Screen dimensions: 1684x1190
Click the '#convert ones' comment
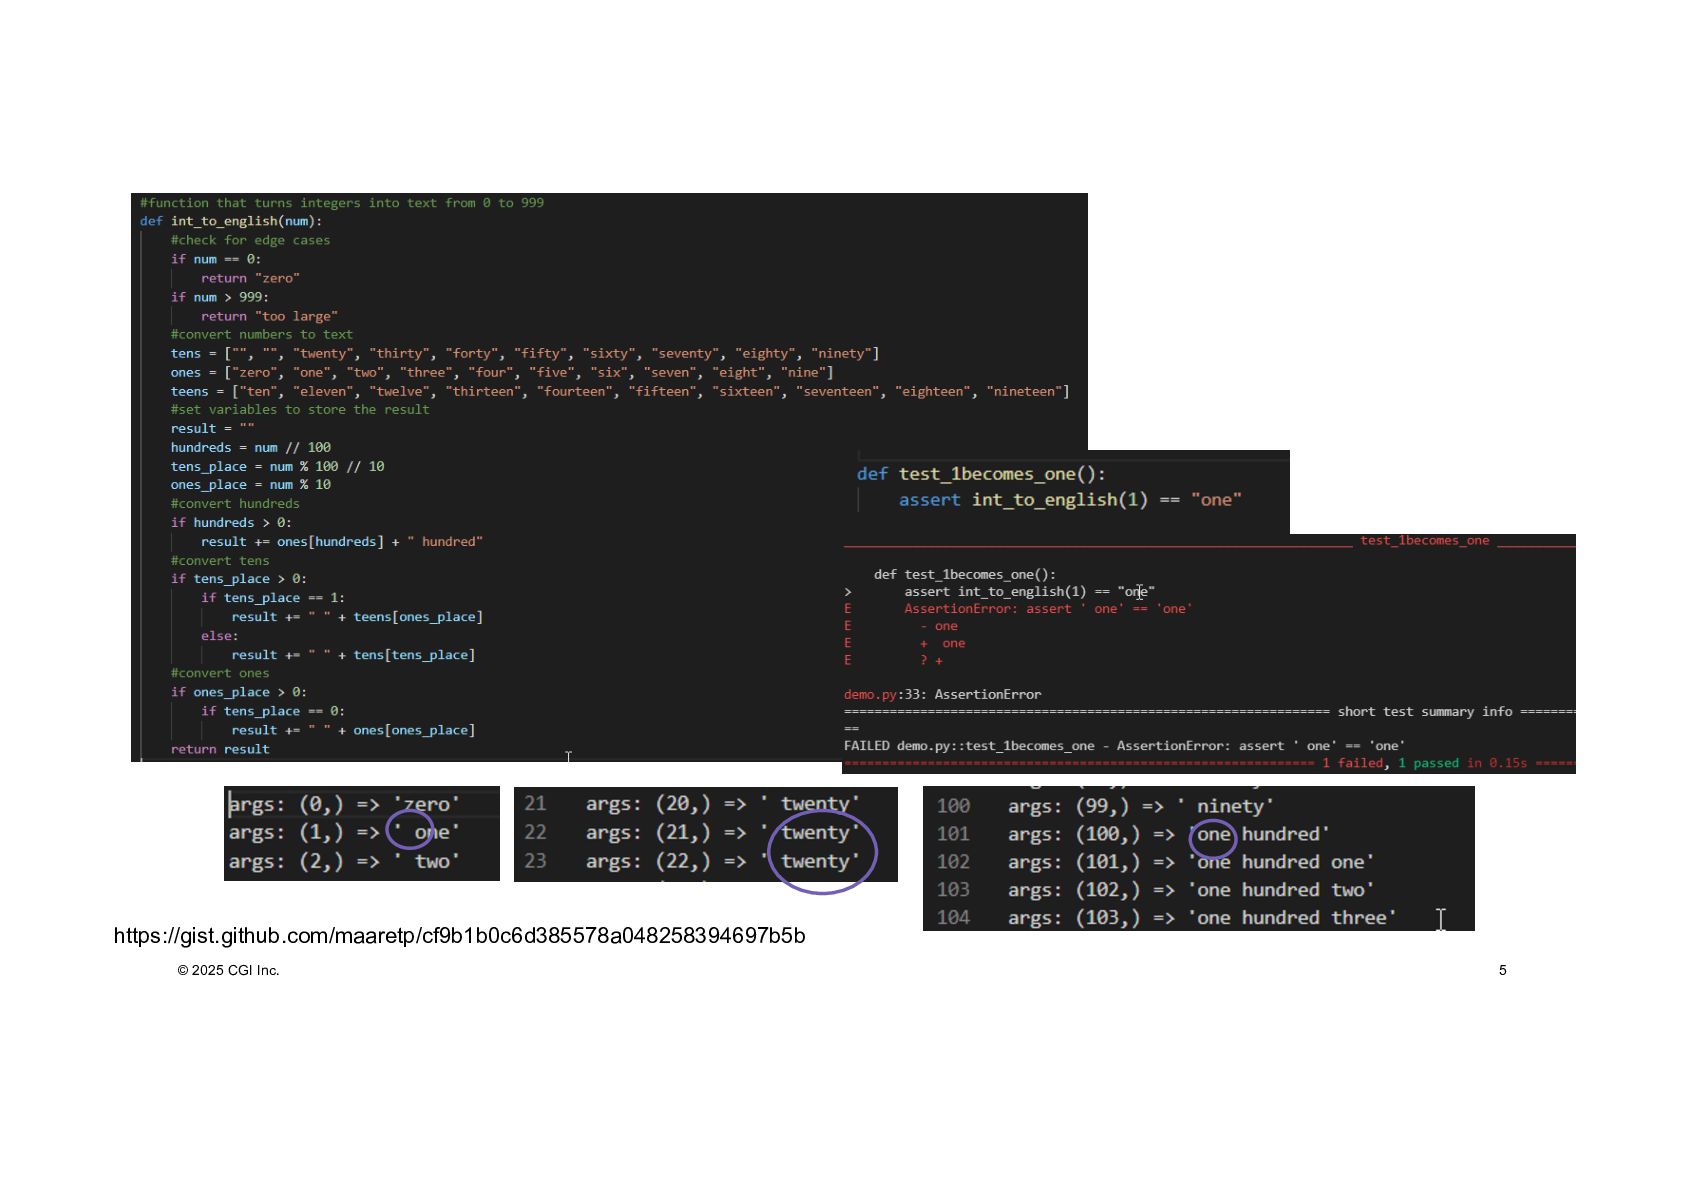coord(220,673)
